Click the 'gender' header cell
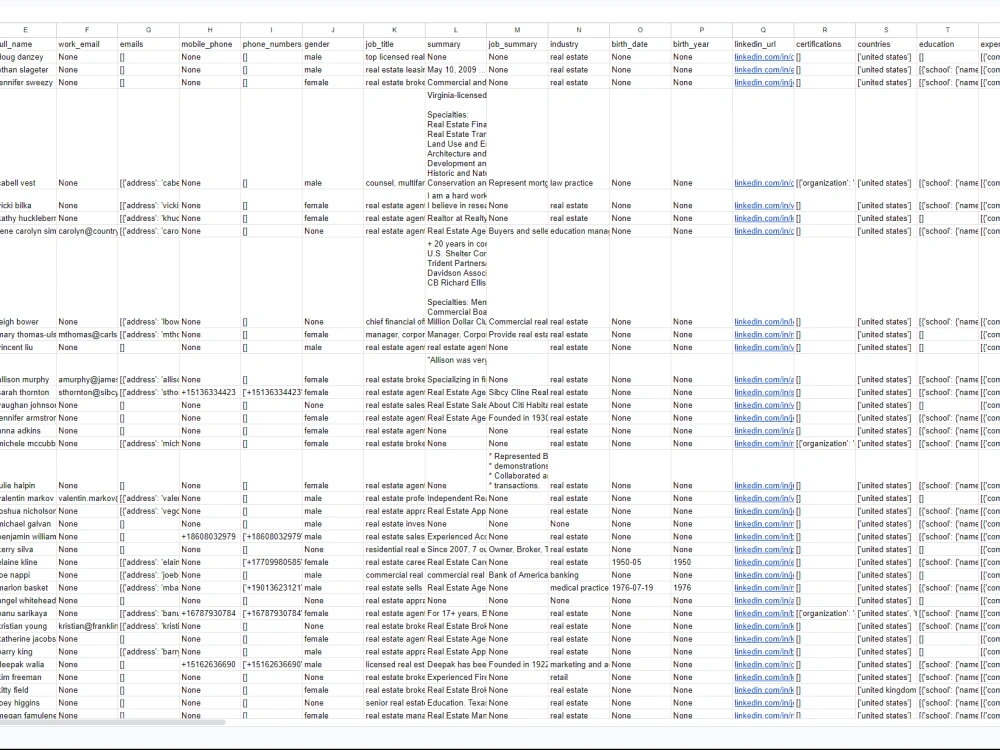Viewport: 1000px width, 750px height. click(x=333, y=44)
